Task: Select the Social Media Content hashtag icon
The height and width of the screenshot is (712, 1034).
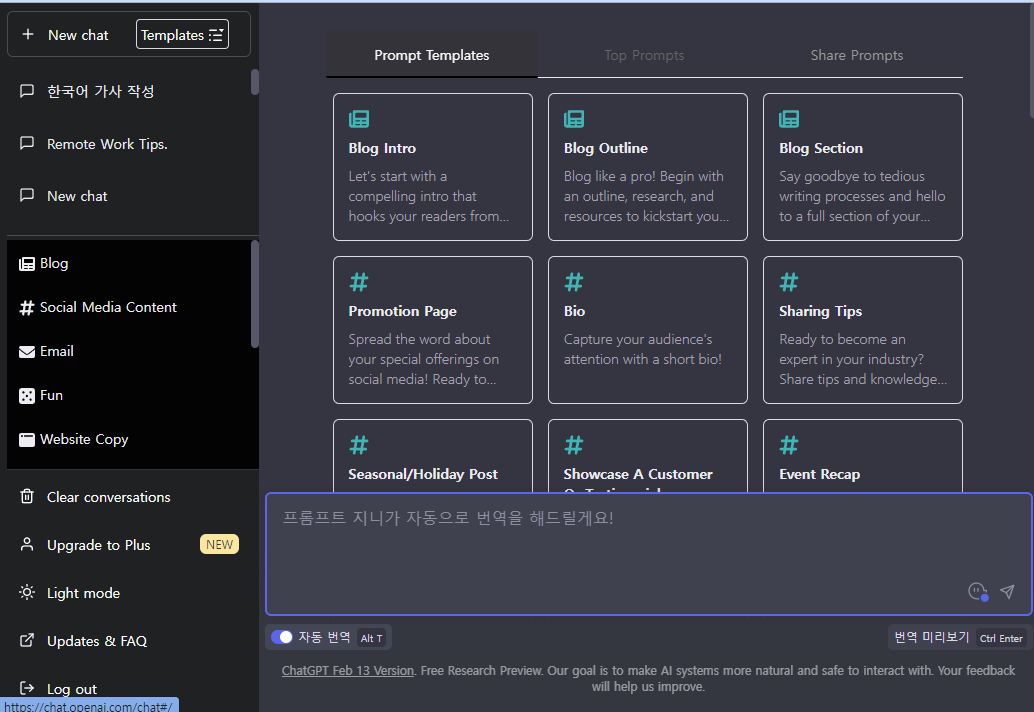Action: click(27, 308)
